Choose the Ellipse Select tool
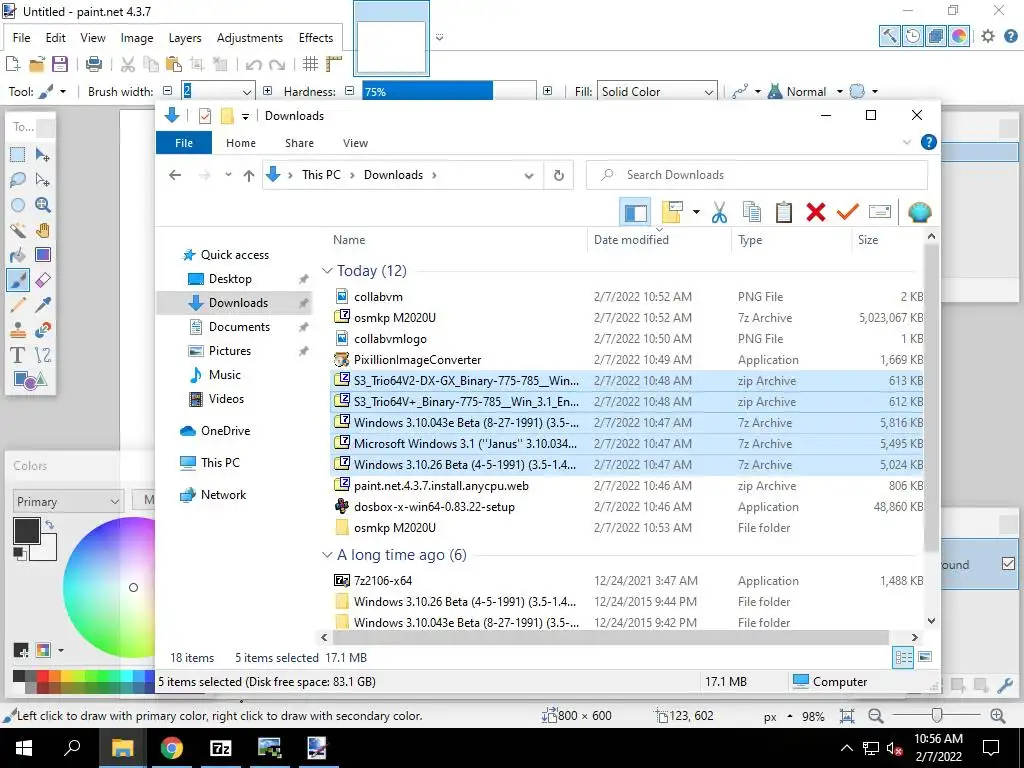The width and height of the screenshot is (1024, 768). coord(18,205)
